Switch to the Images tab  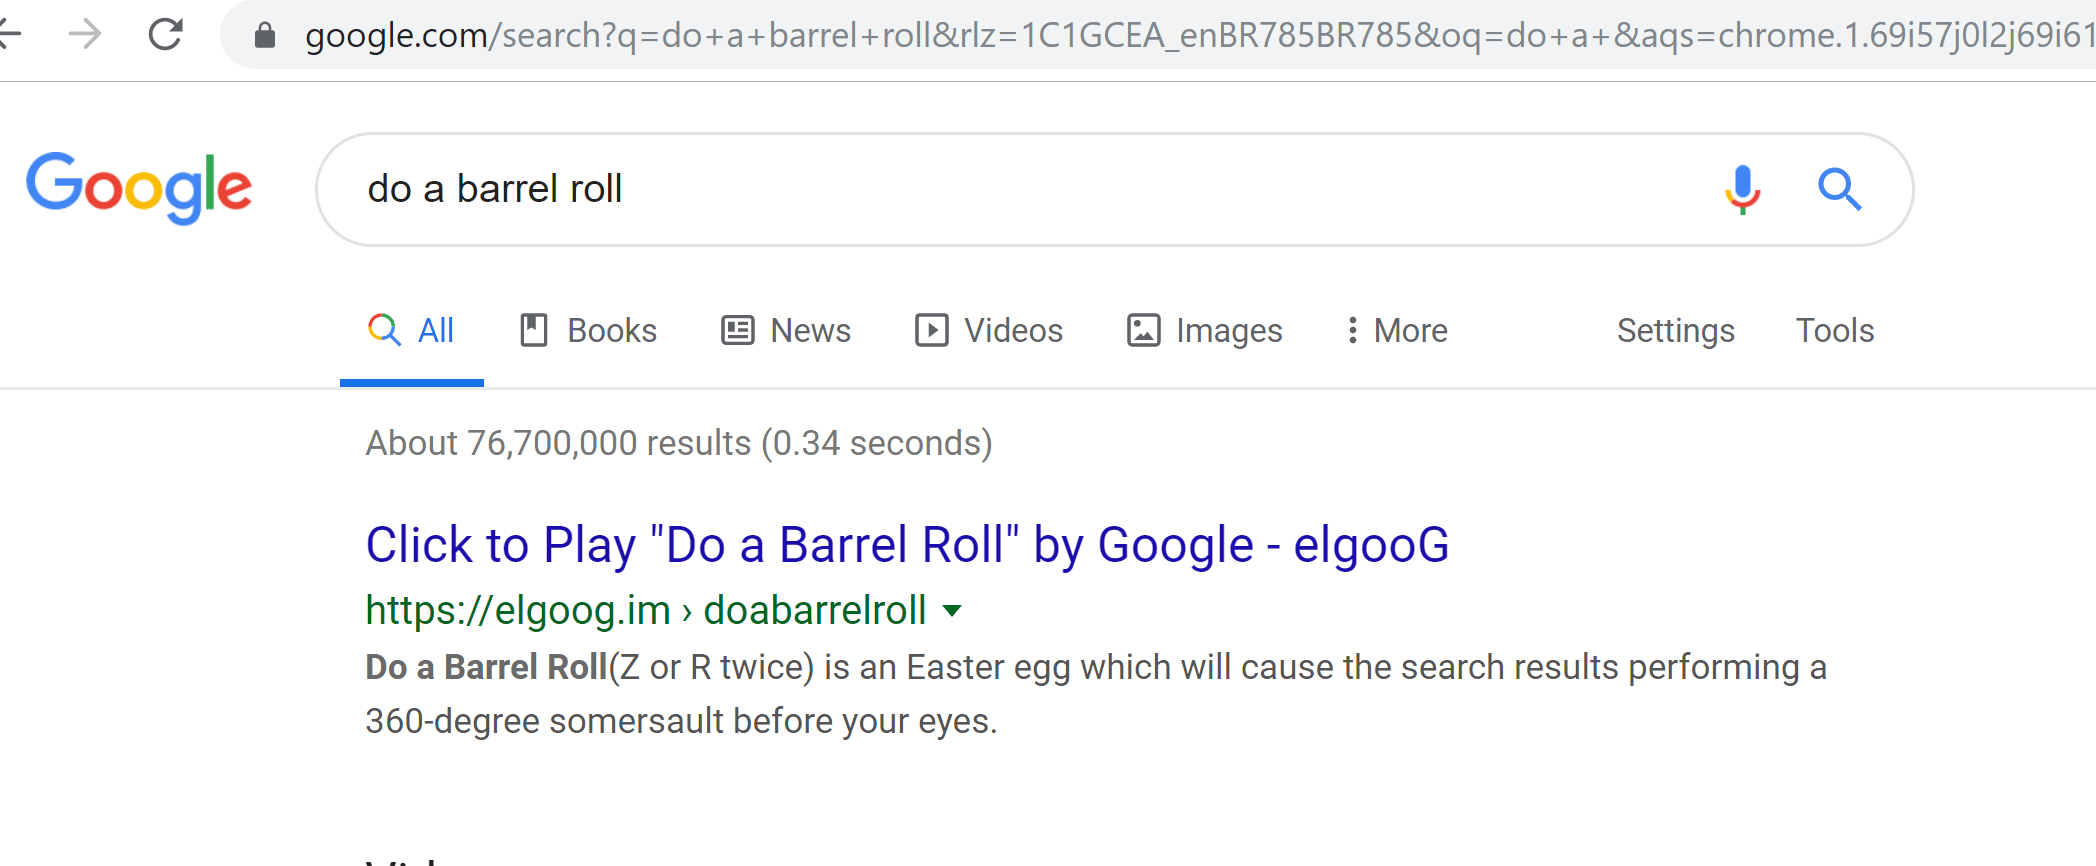1205,330
